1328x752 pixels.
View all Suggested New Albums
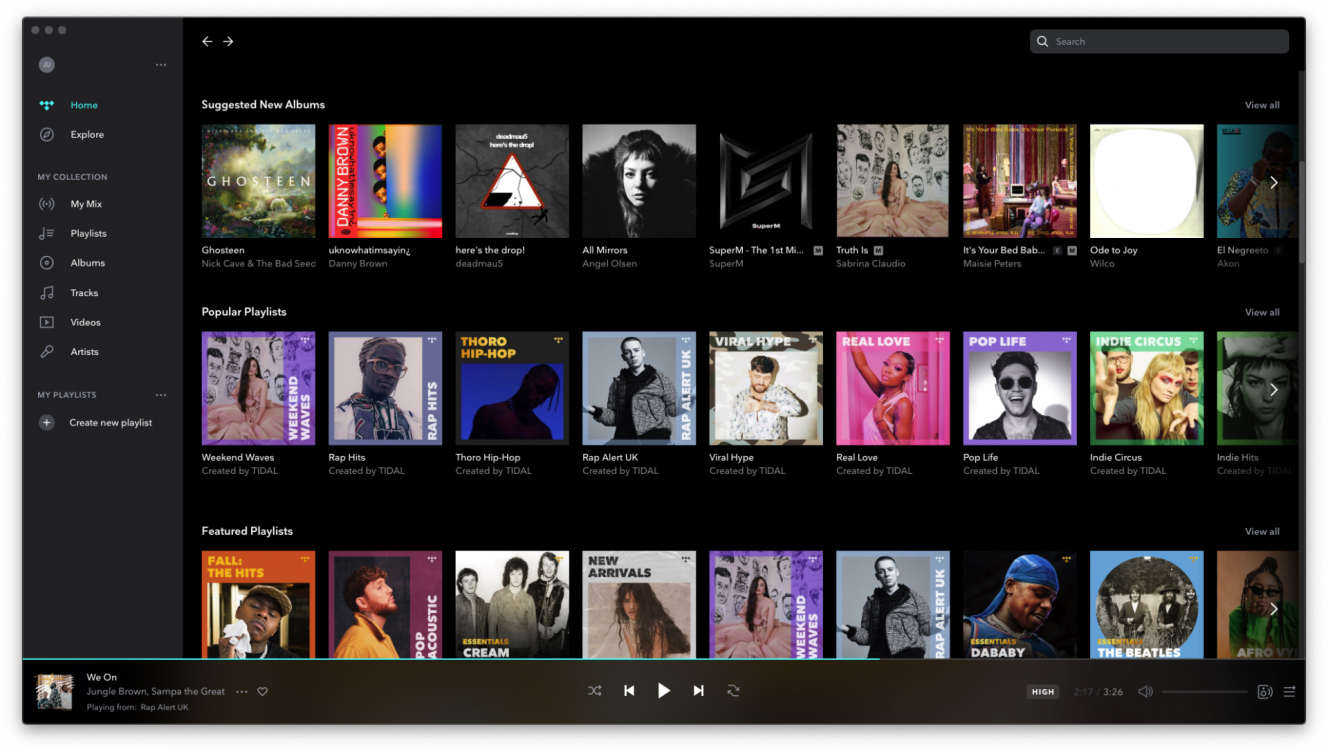point(1262,105)
